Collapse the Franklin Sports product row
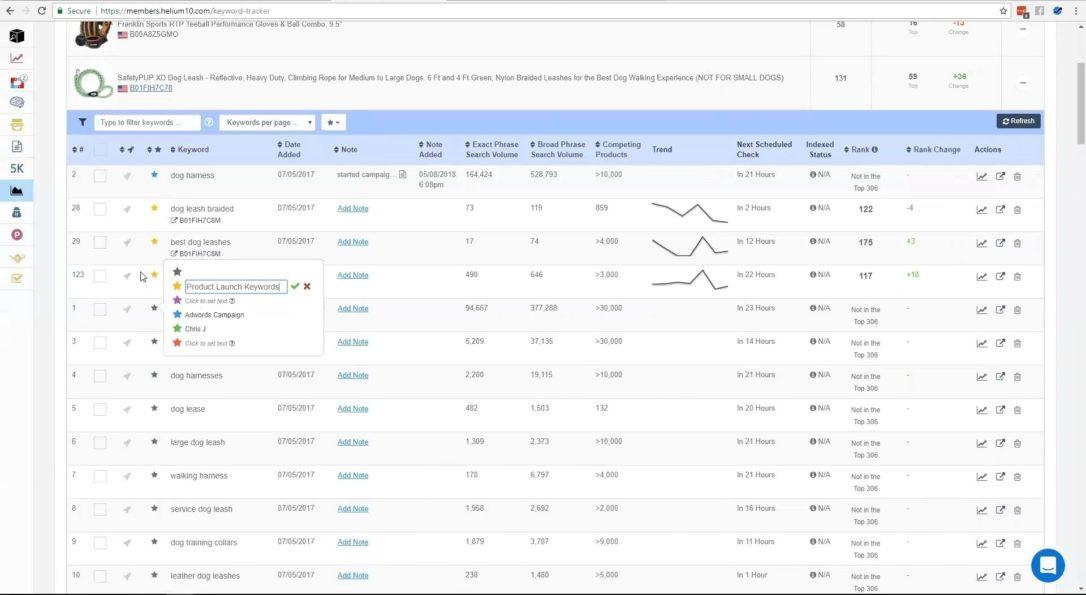The height and width of the screenshot is (595, 1086). pyautogui.click(x=1023, y=29)
